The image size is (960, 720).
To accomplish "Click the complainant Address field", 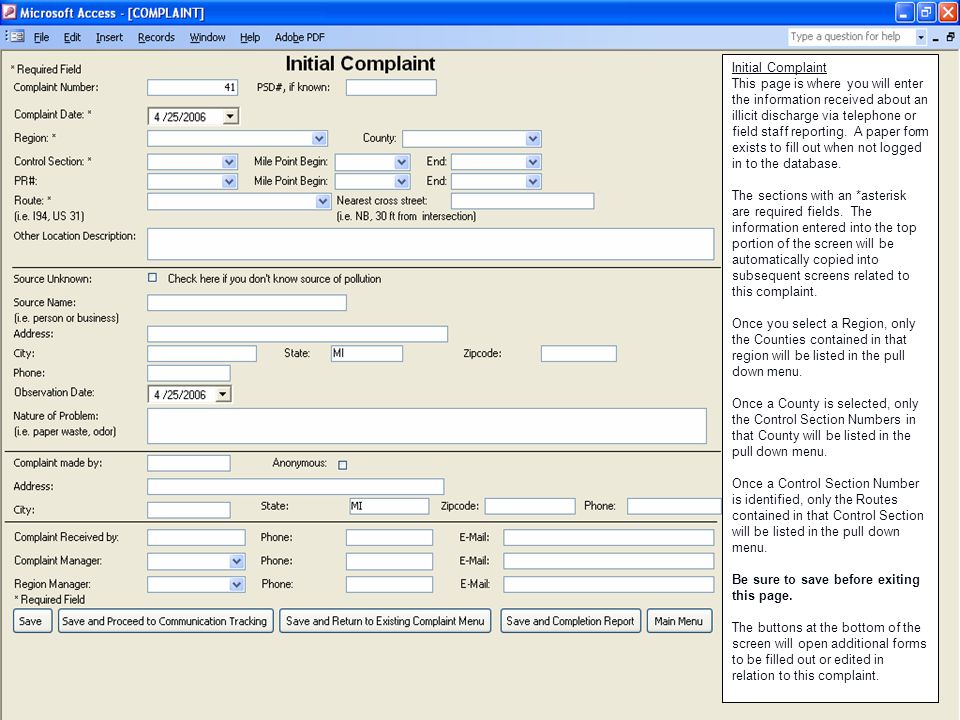I will tap(296, 487).
